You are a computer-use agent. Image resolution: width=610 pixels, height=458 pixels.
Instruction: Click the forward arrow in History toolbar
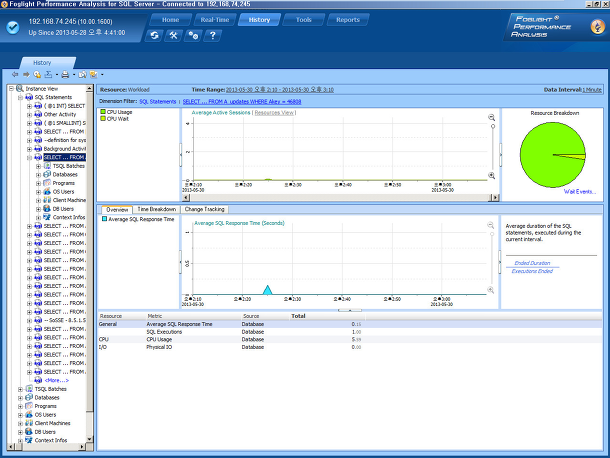tap(26, 74)
